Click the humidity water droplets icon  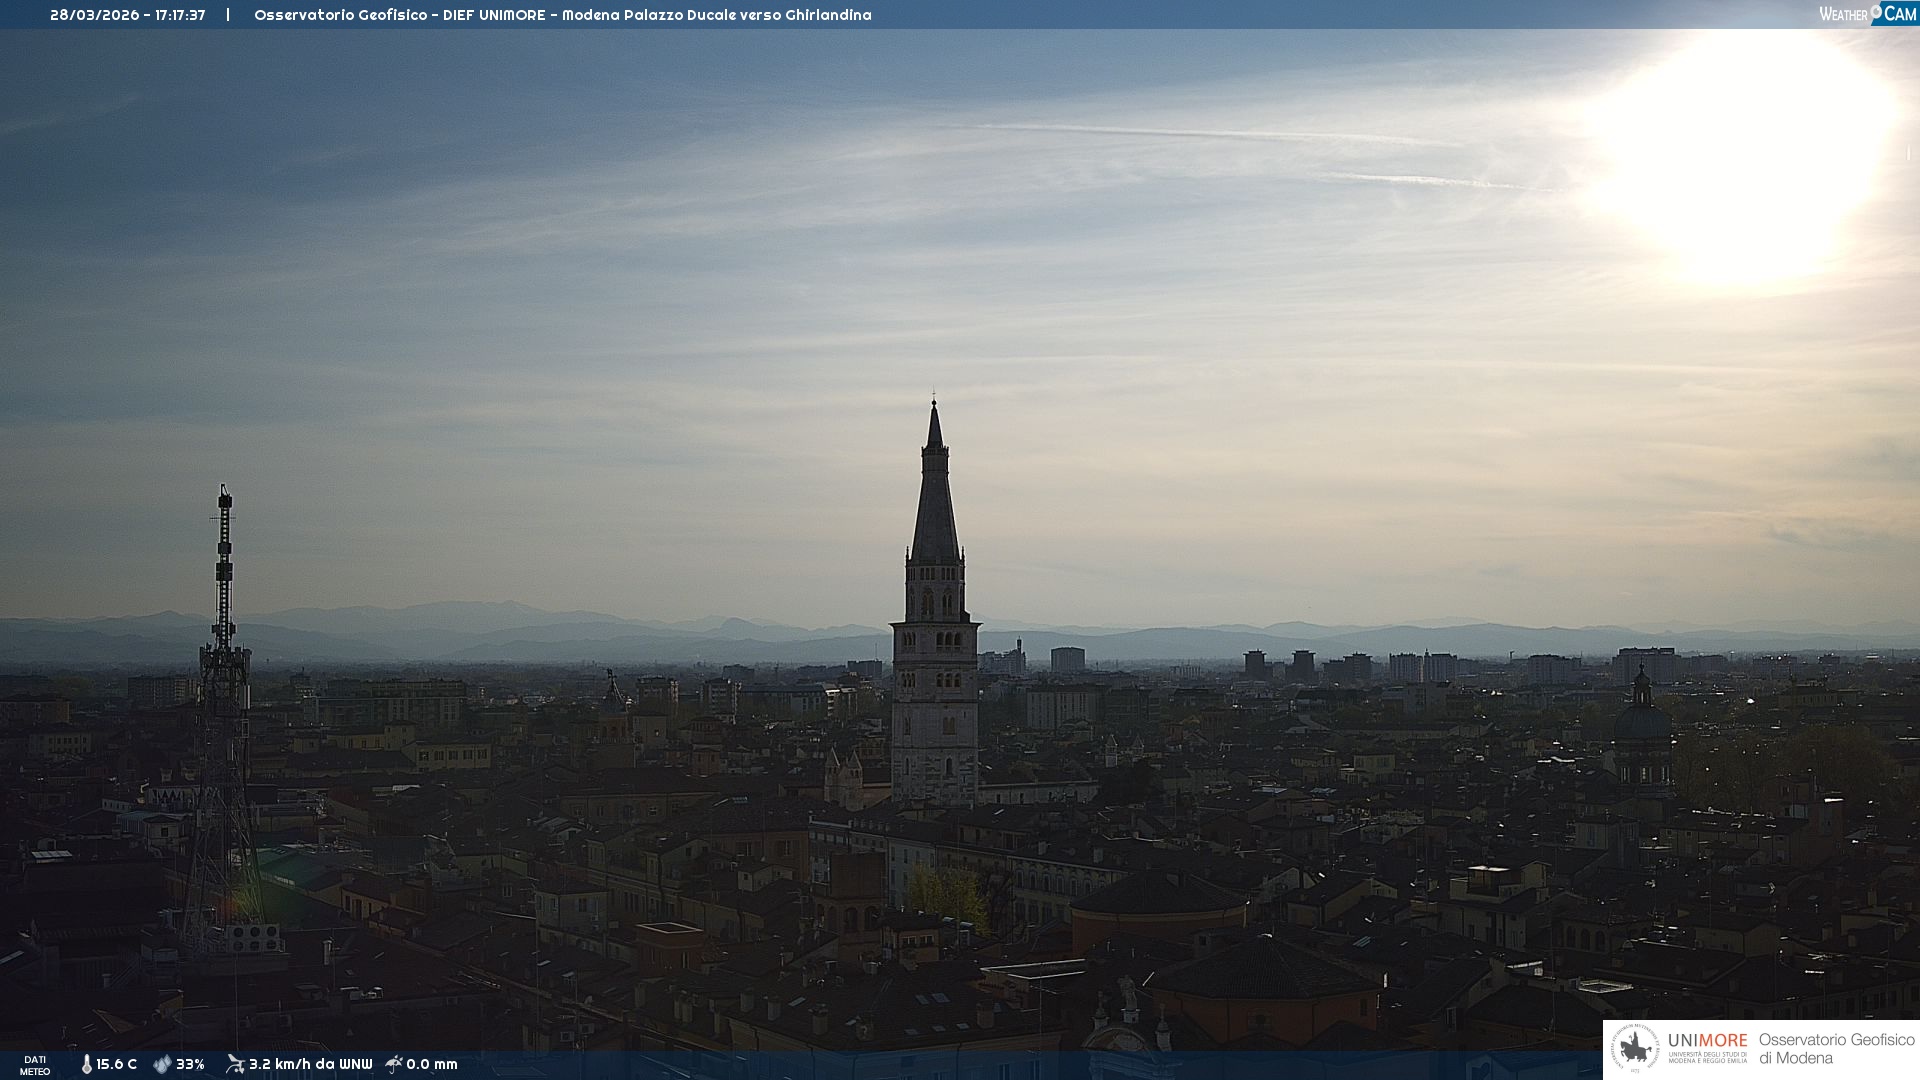[x=162, y=1064]
